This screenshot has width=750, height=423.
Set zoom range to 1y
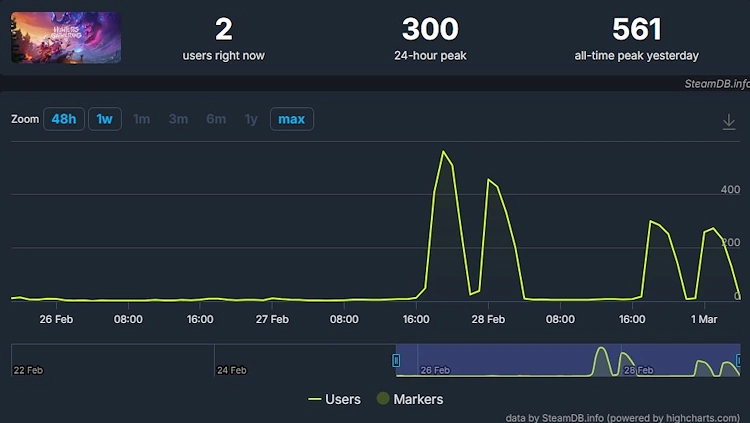click(251, 119)
